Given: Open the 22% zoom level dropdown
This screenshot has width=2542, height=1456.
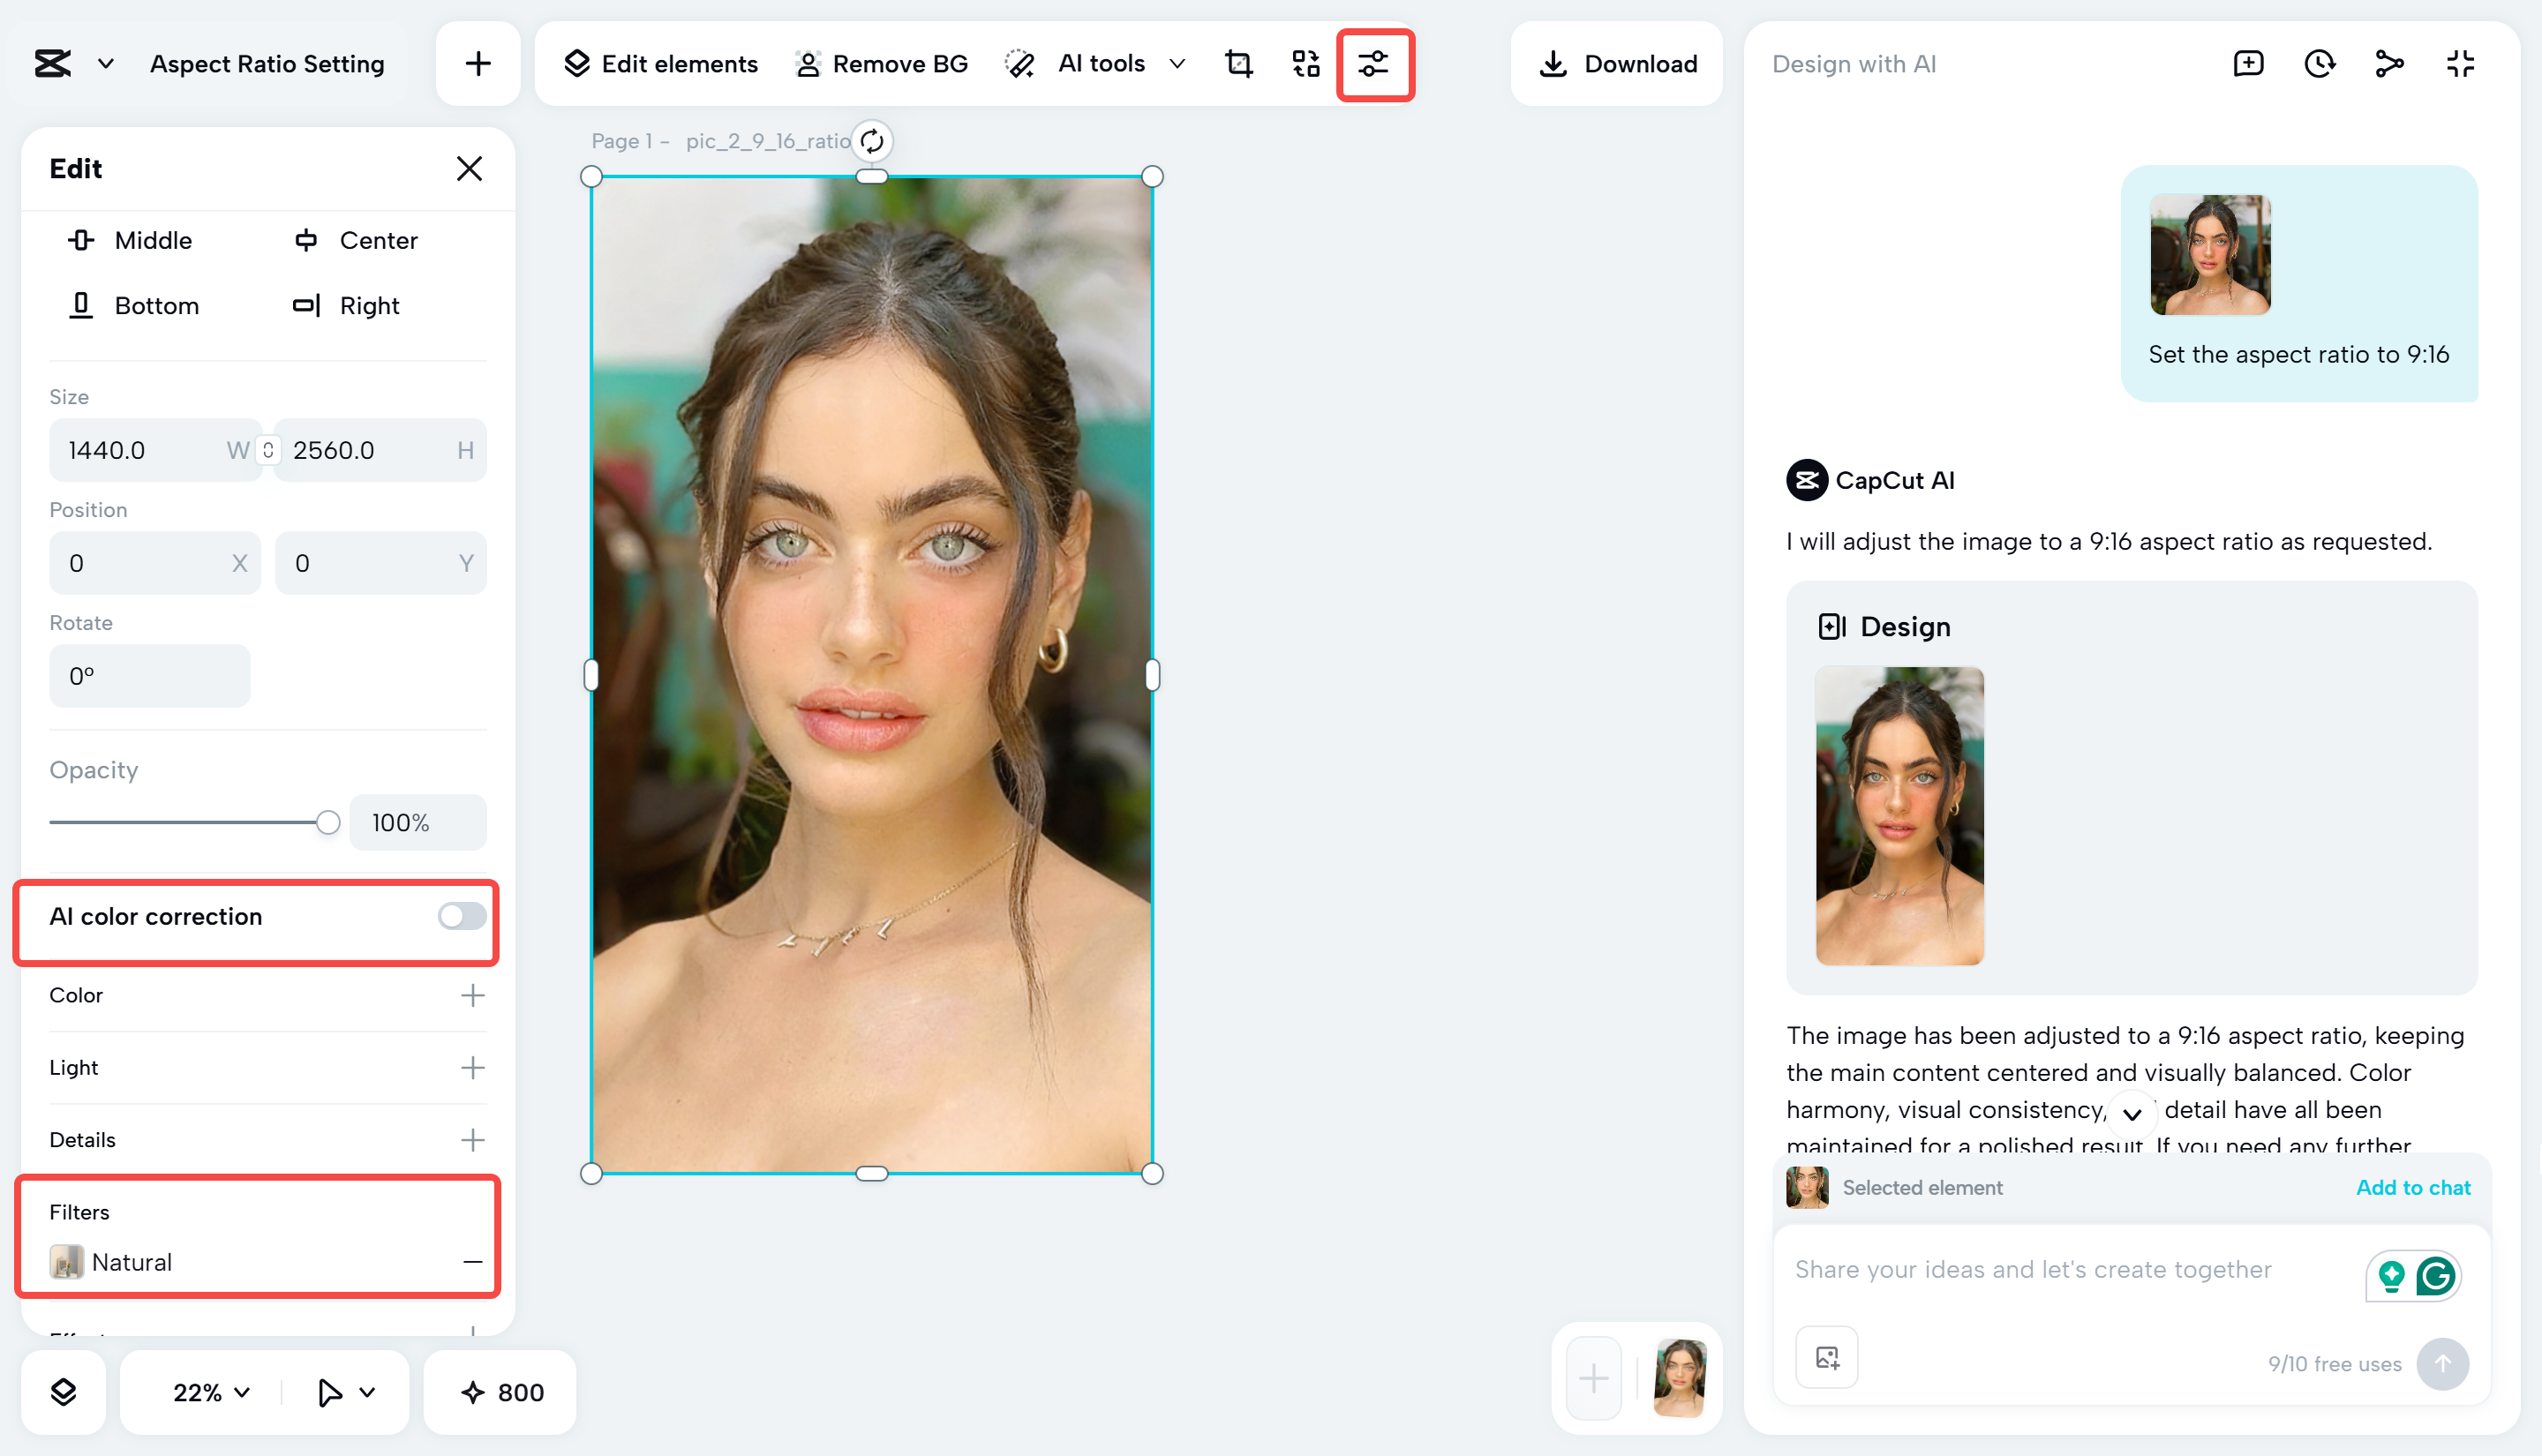Looking at the screenshot, I should (x=211, y=1392).
